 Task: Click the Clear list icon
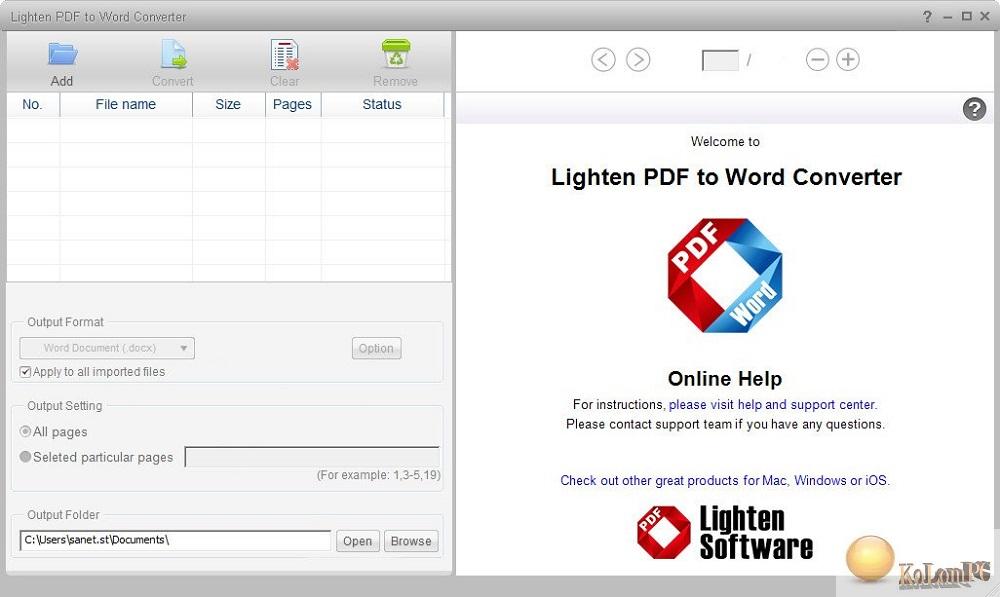[x=284, y=54]
